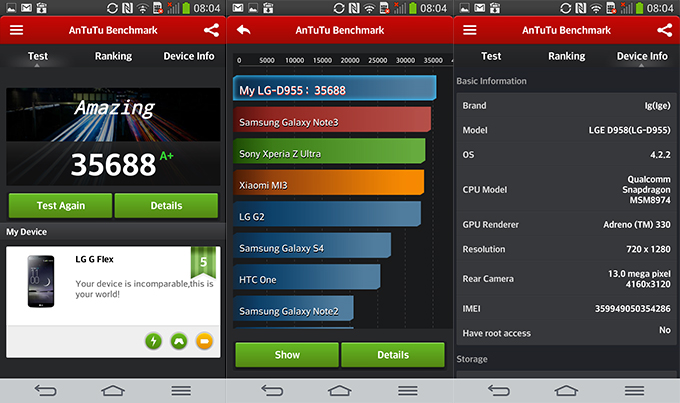Tap Have root access row
Screen dimensions: 680x403
(566, 333)
